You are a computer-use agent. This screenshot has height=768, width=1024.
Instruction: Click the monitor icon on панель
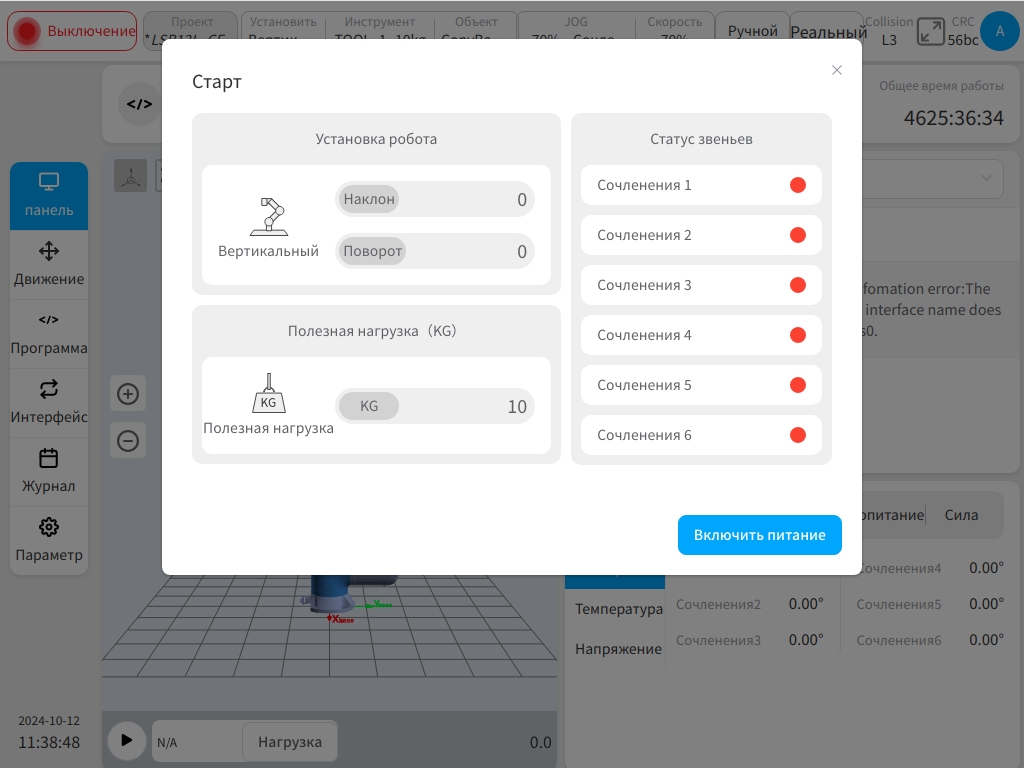pyautogui.click(x=49, y=182)
